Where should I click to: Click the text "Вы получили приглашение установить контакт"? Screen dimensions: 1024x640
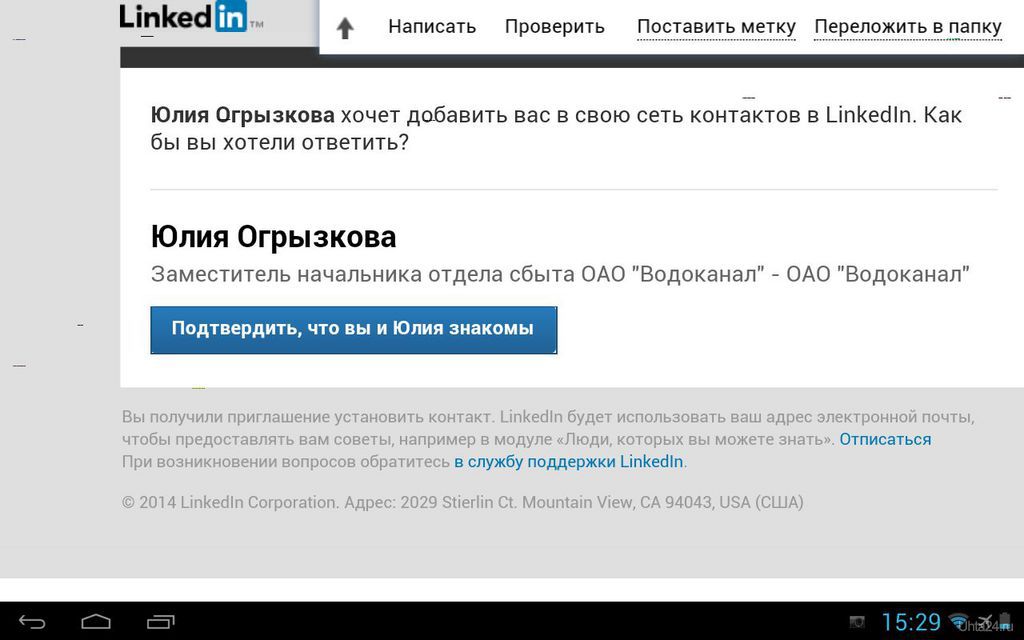[308, 417]
